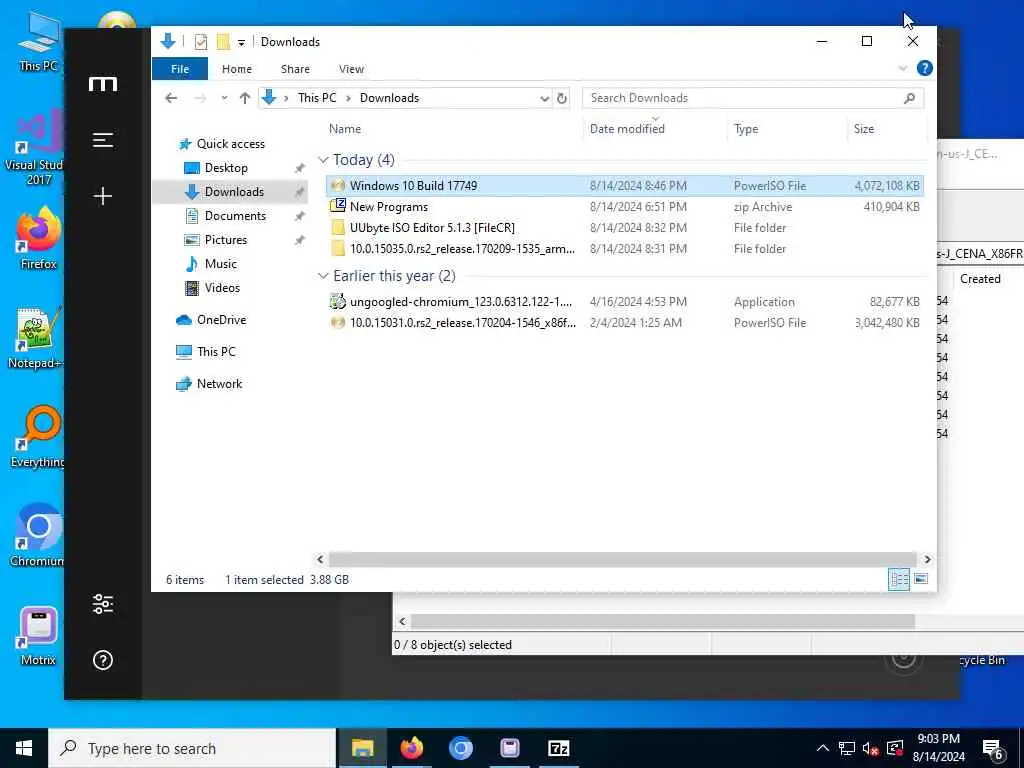Open the address bar history dropdown
1024x768 pixels.
(x=544, y=98)
